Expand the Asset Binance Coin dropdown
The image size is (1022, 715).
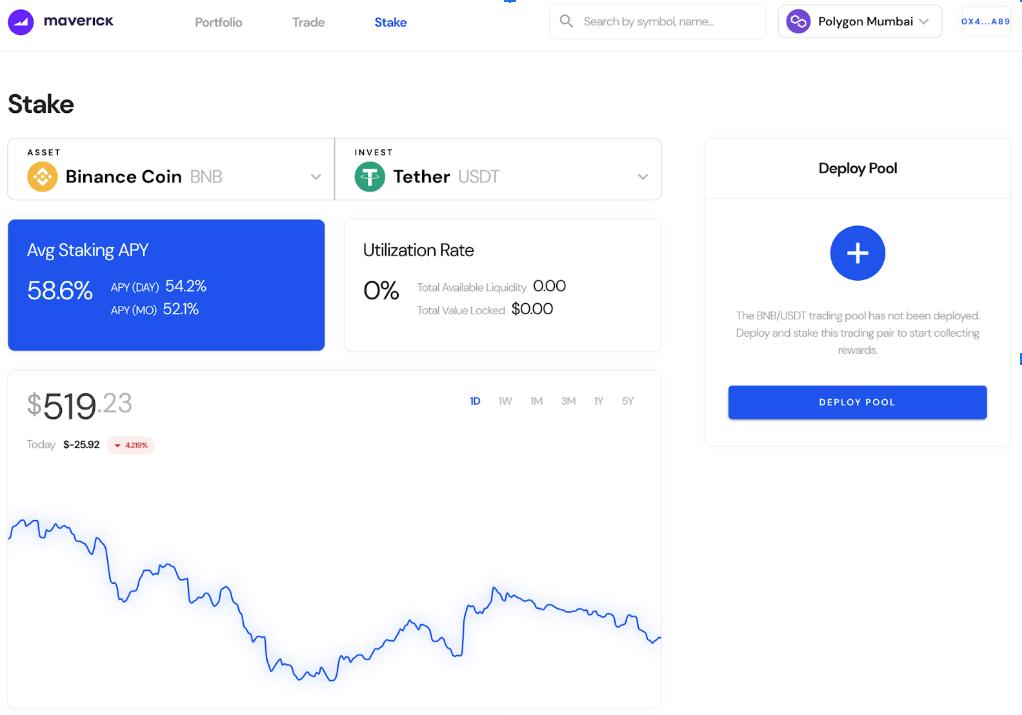click(x=316, y=177)
